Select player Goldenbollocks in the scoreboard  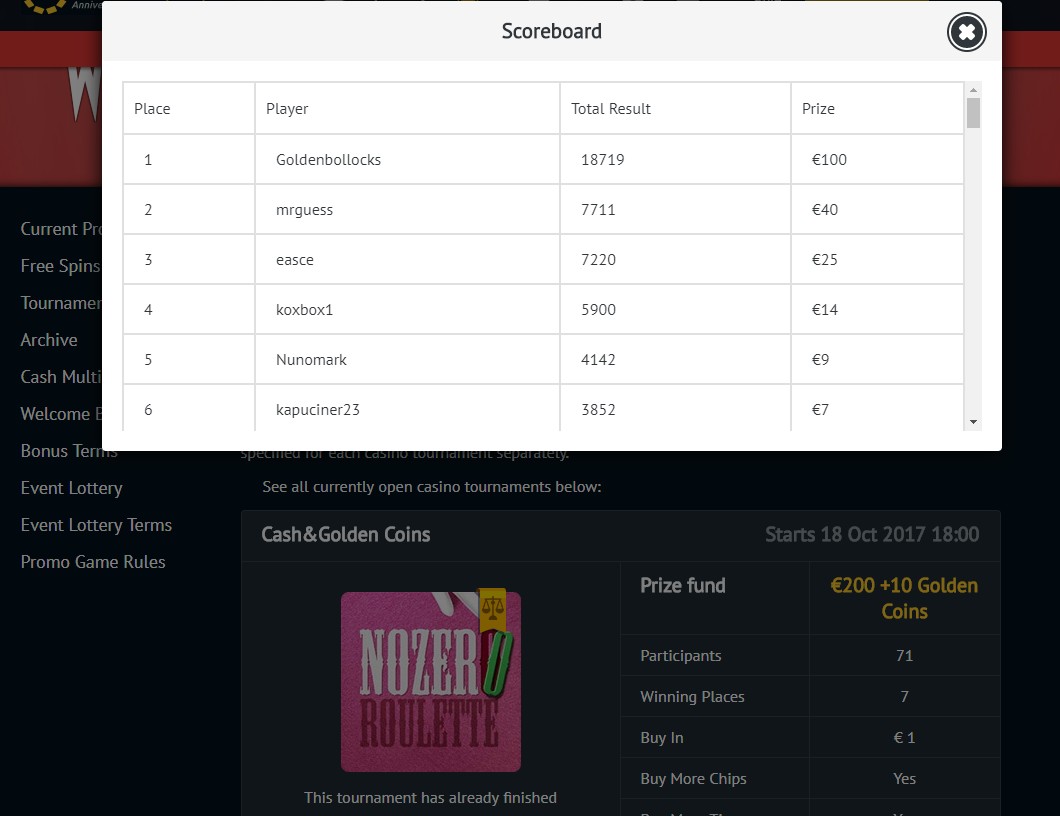pos(328,160)
